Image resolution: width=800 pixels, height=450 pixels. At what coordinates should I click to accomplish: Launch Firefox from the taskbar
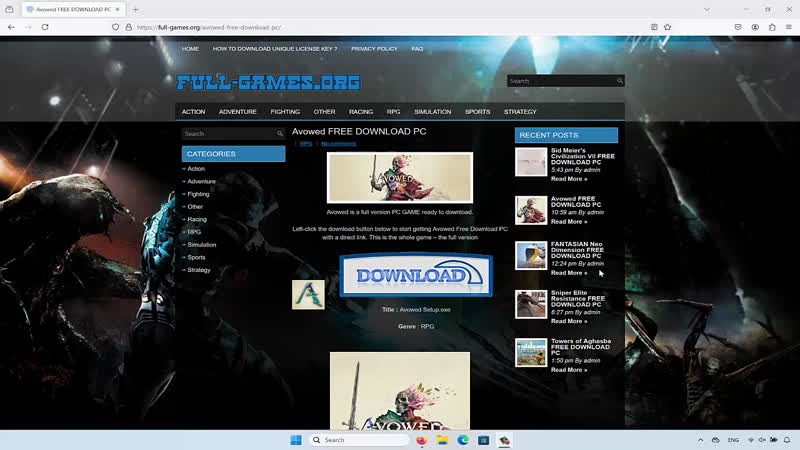[x=421, y=440]
